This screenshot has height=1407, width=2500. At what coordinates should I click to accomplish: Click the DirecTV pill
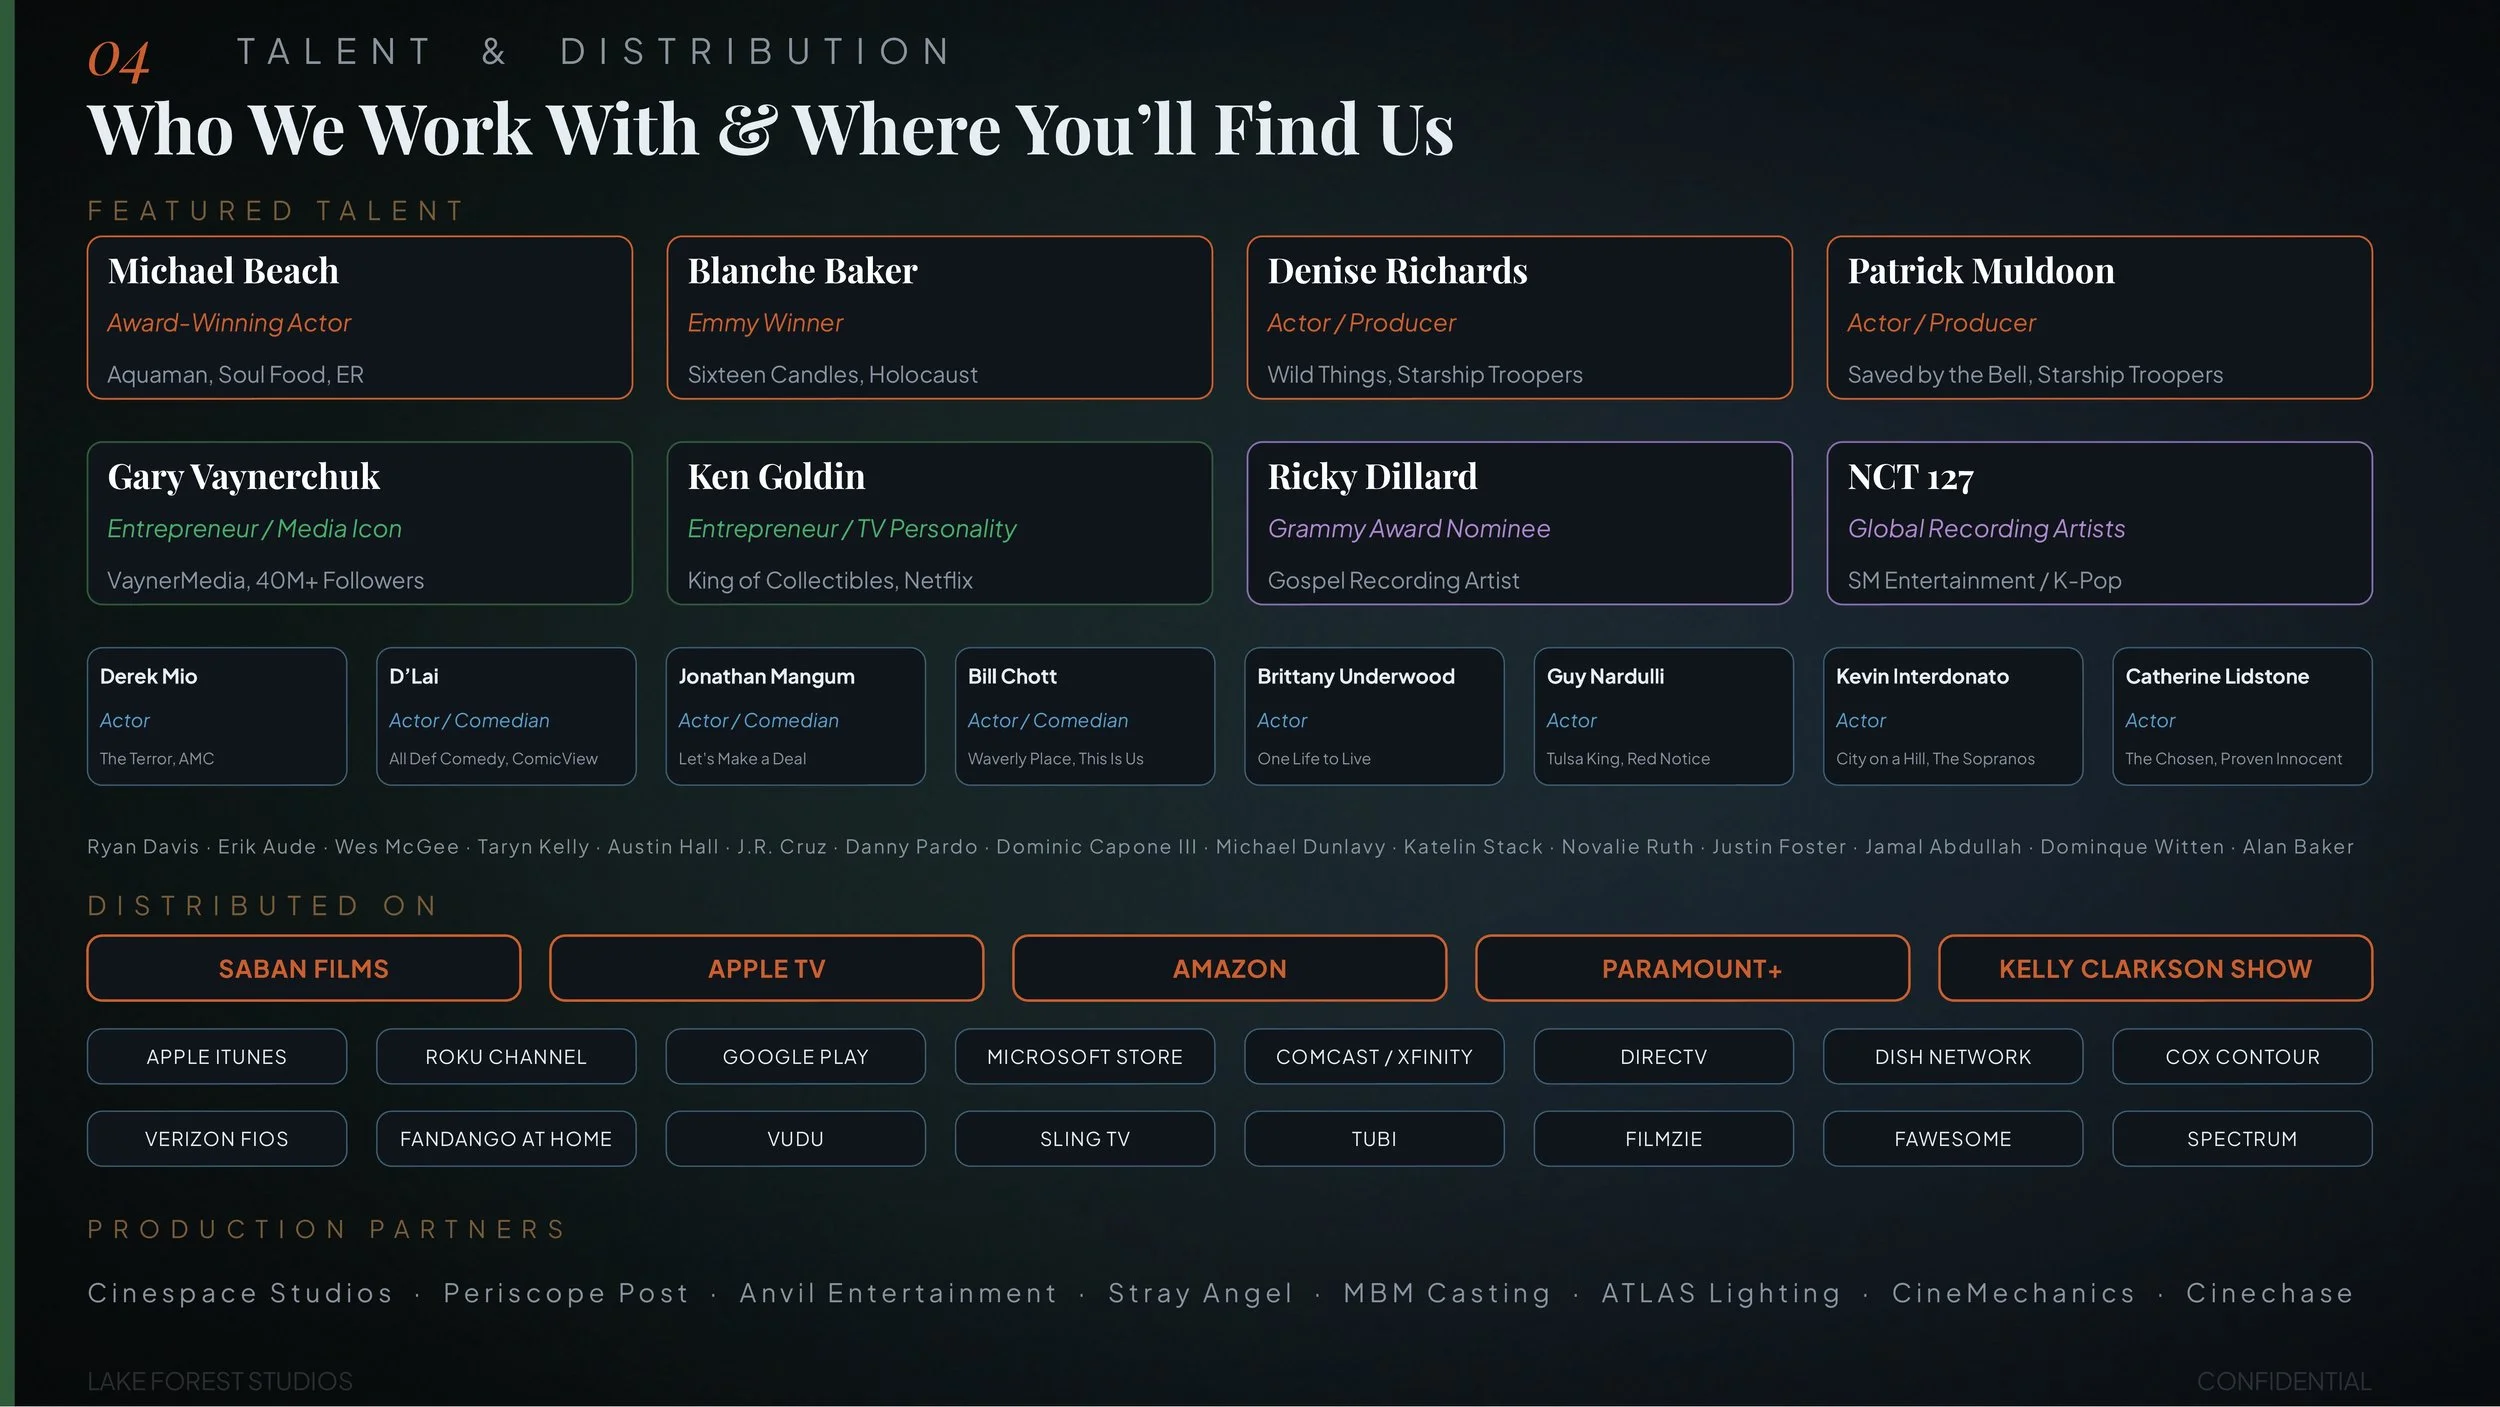coord(1664,1056)
